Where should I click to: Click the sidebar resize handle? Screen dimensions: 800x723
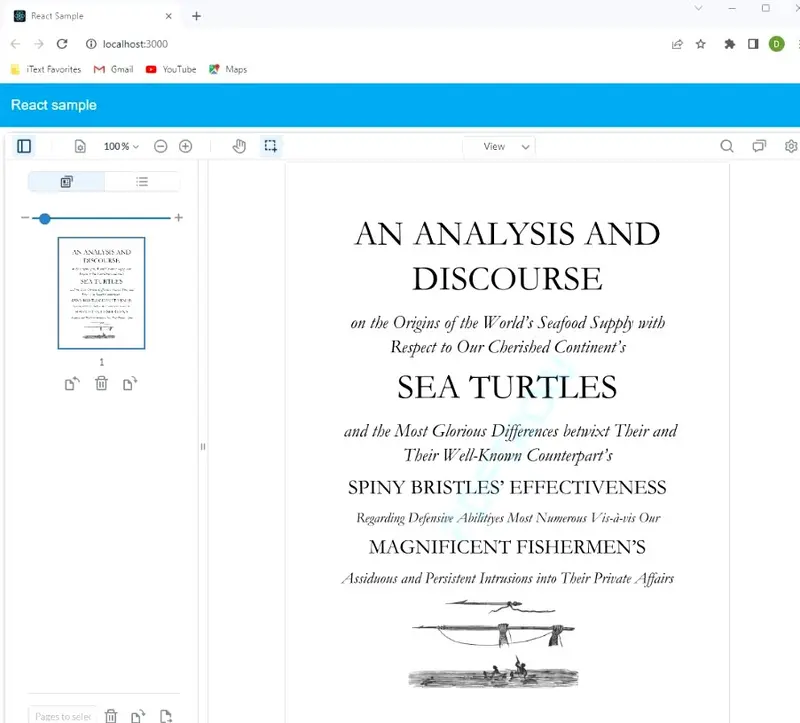coord(203,446)
